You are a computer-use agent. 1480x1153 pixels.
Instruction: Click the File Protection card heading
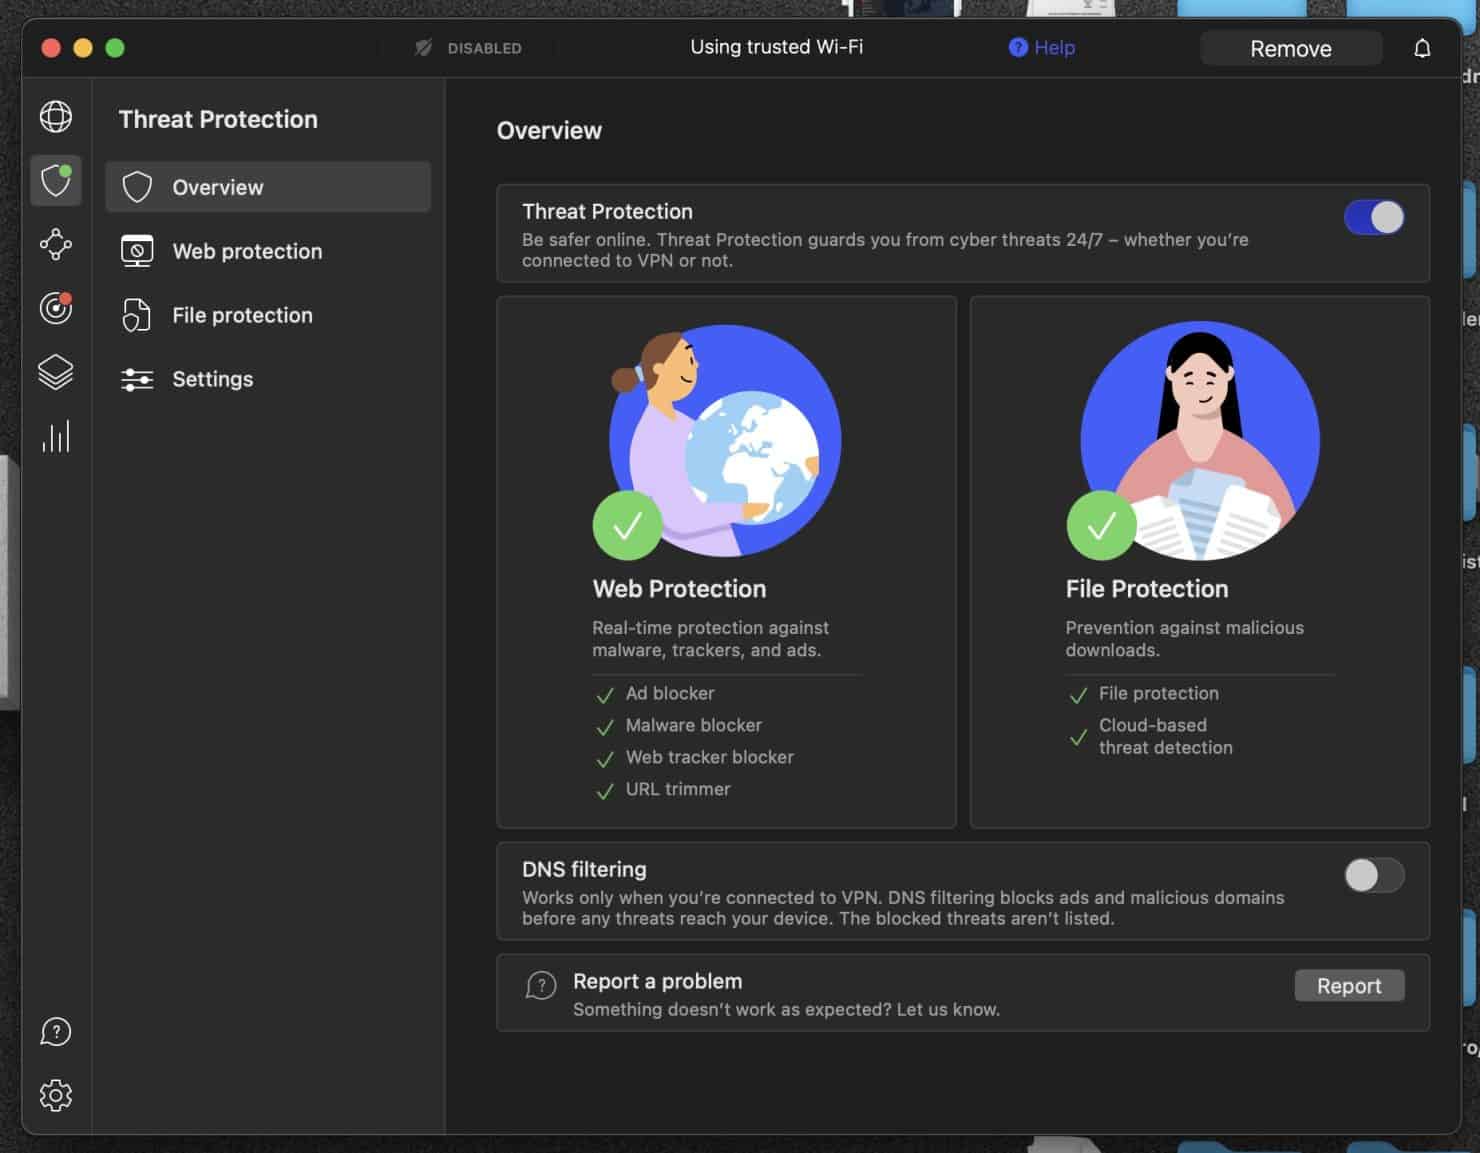pyautogui.click(x=1147, y=589)
